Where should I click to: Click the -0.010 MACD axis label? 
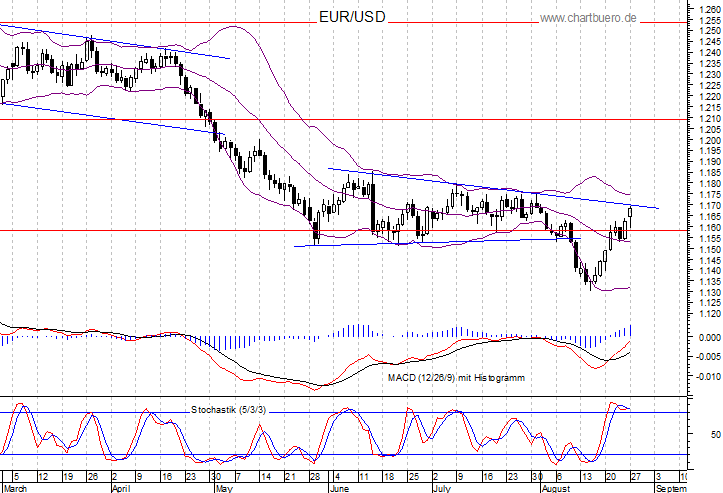pos(706,377)
